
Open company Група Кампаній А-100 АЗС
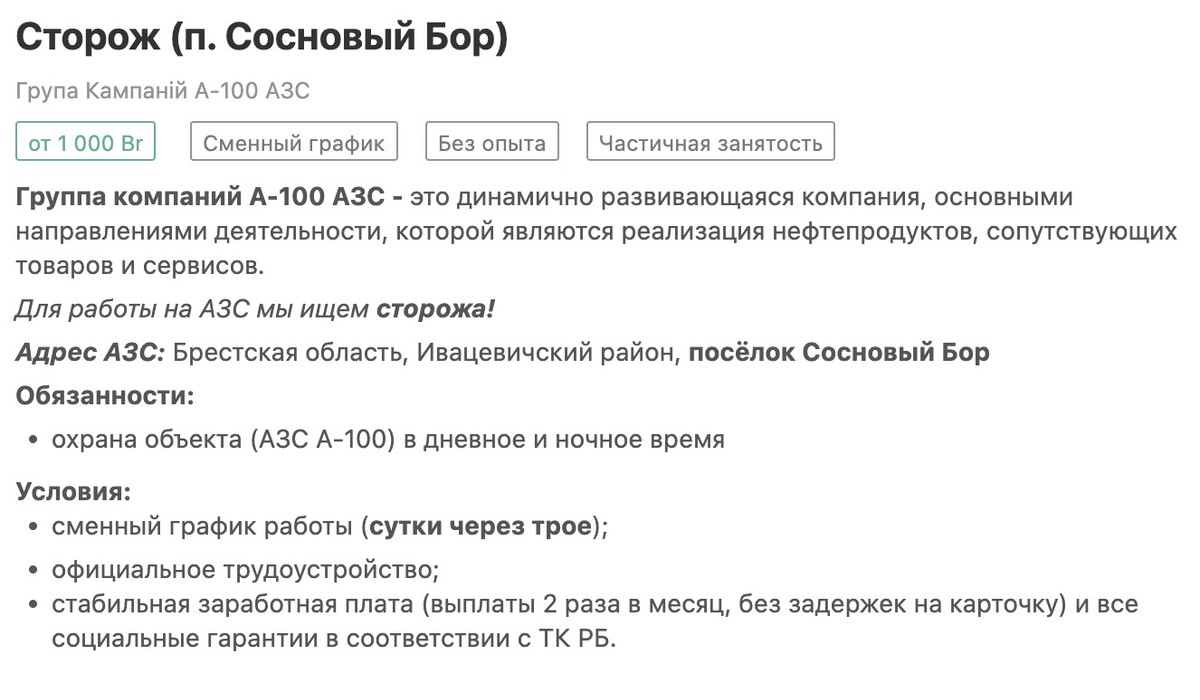click(x=163, y=92)
